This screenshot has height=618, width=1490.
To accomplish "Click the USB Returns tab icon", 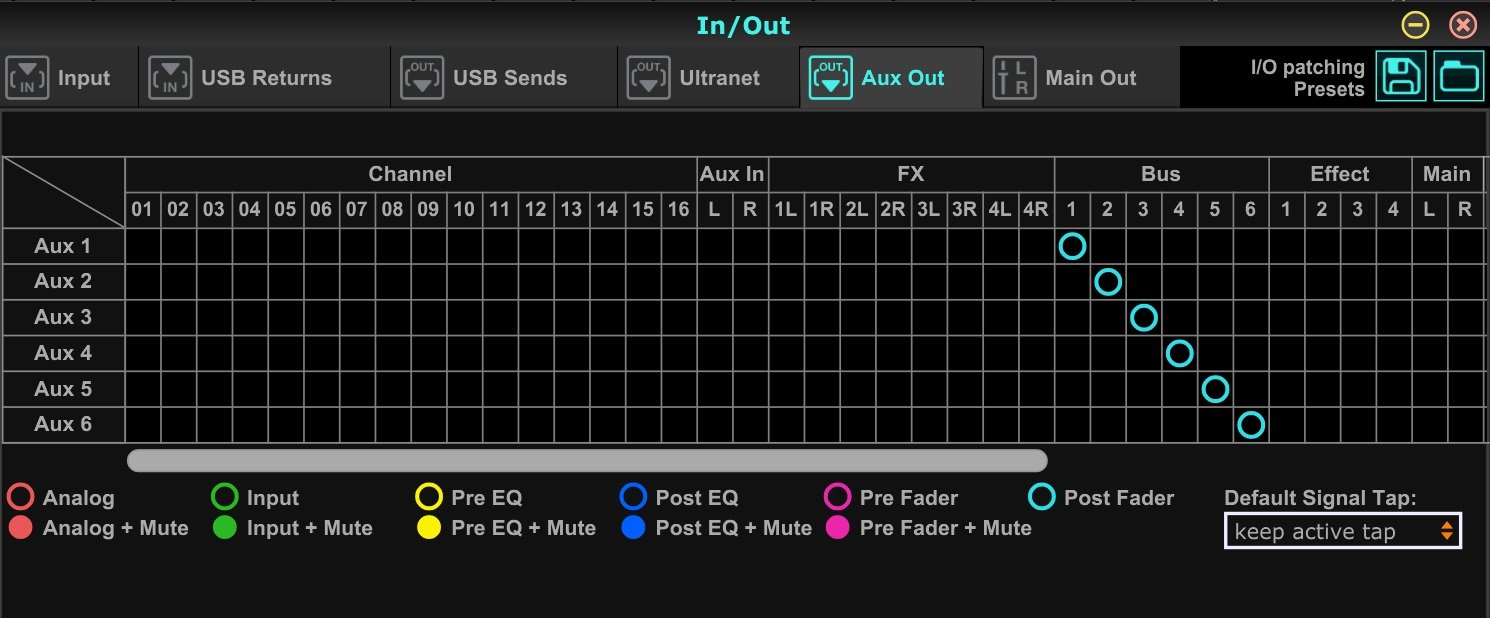I will (x=170, y=78).
